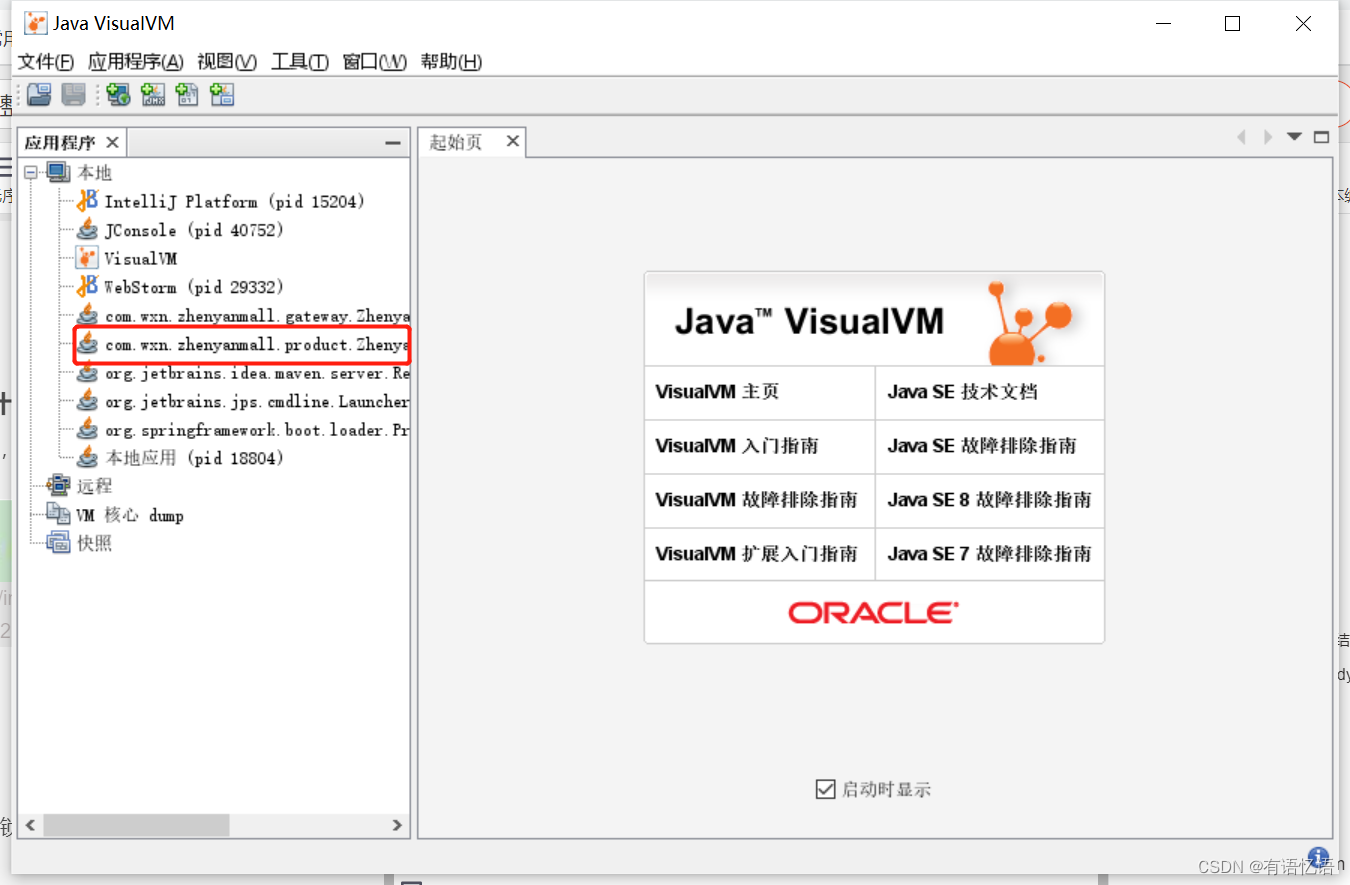Screen dimensions: 1350x885
Task: Minimize the 应用程序 panel with the dash button
Action: coord(393,143)
